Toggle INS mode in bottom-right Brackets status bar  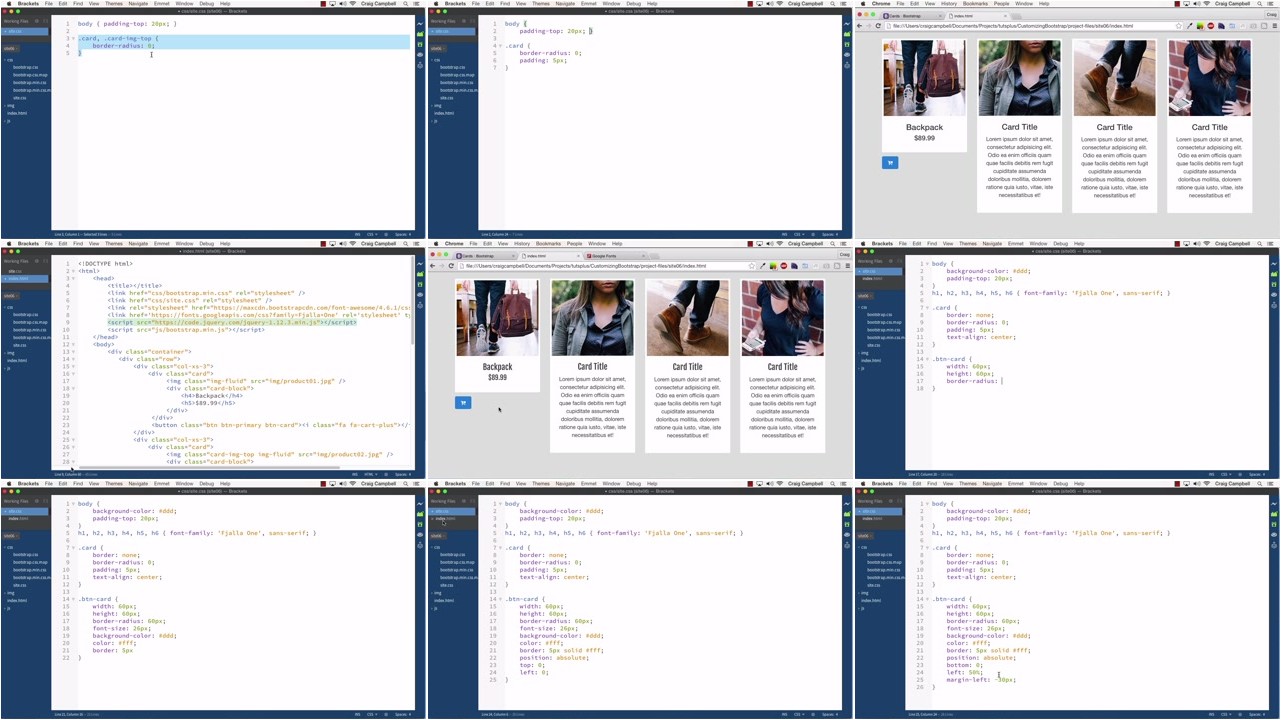[x=1211, y=715]
